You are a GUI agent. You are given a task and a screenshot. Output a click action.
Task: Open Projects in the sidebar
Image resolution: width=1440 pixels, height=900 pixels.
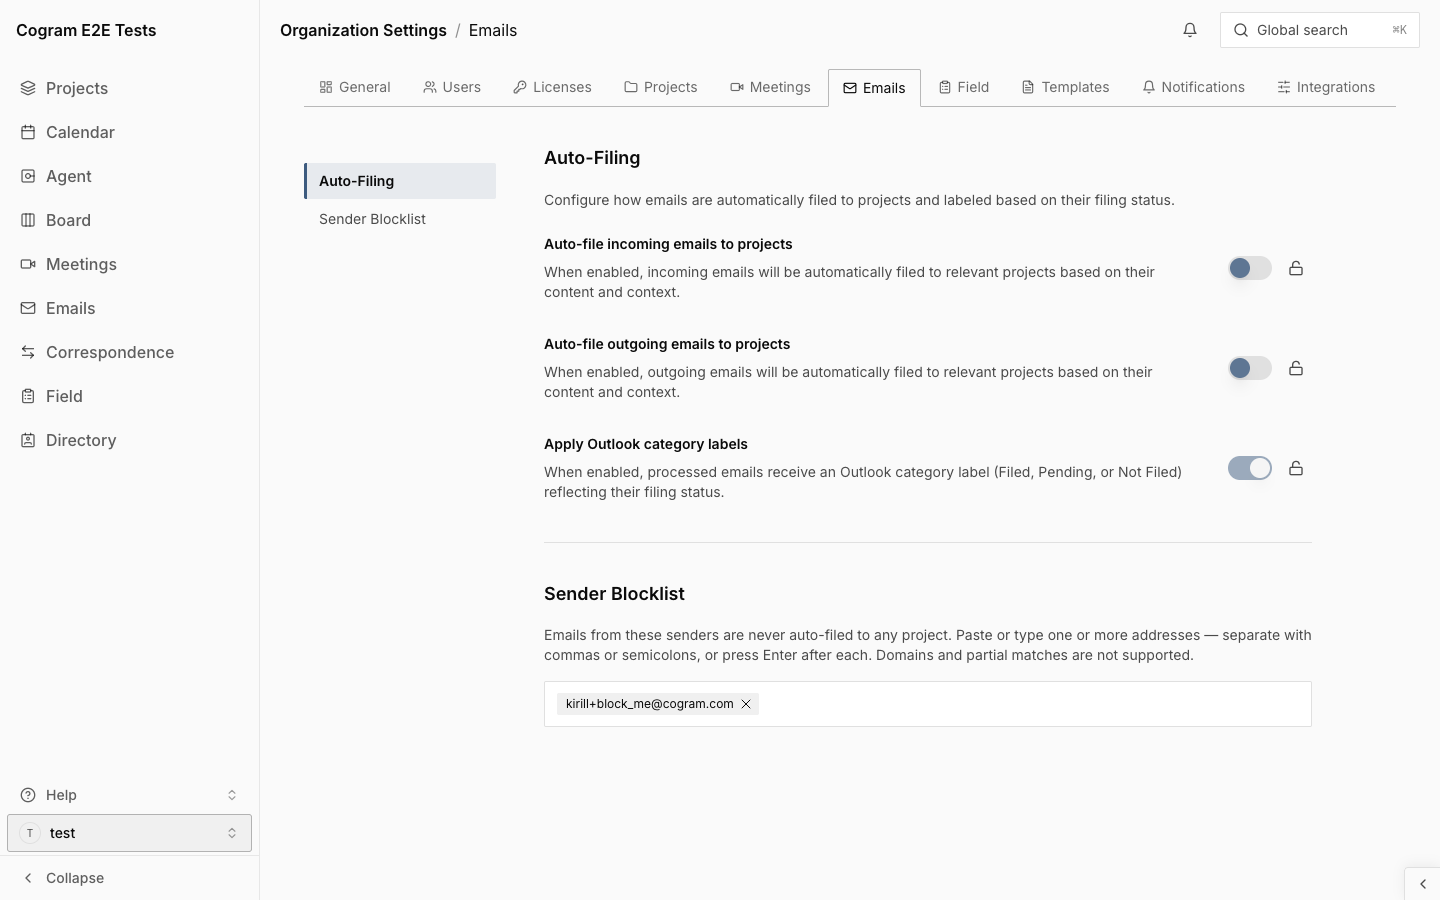coord(130,88)
